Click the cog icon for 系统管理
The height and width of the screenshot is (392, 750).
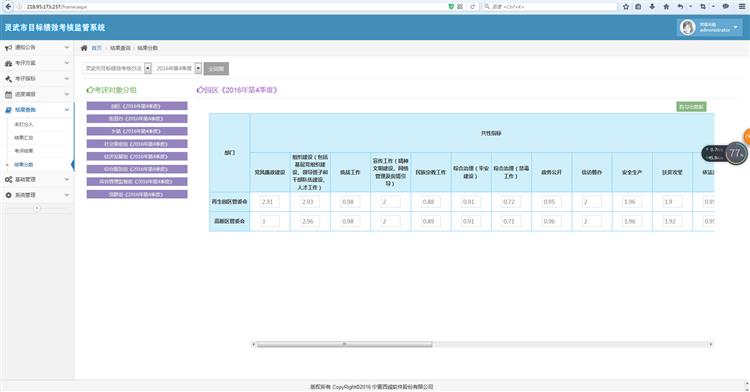coord(8,195)
